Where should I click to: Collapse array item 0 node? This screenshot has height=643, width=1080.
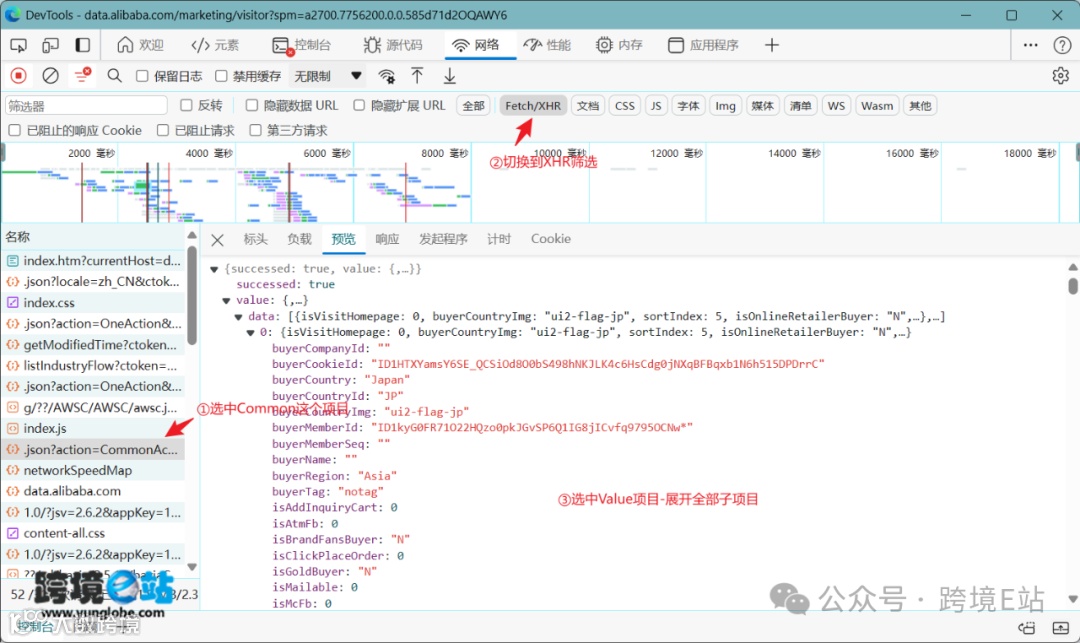251,333
